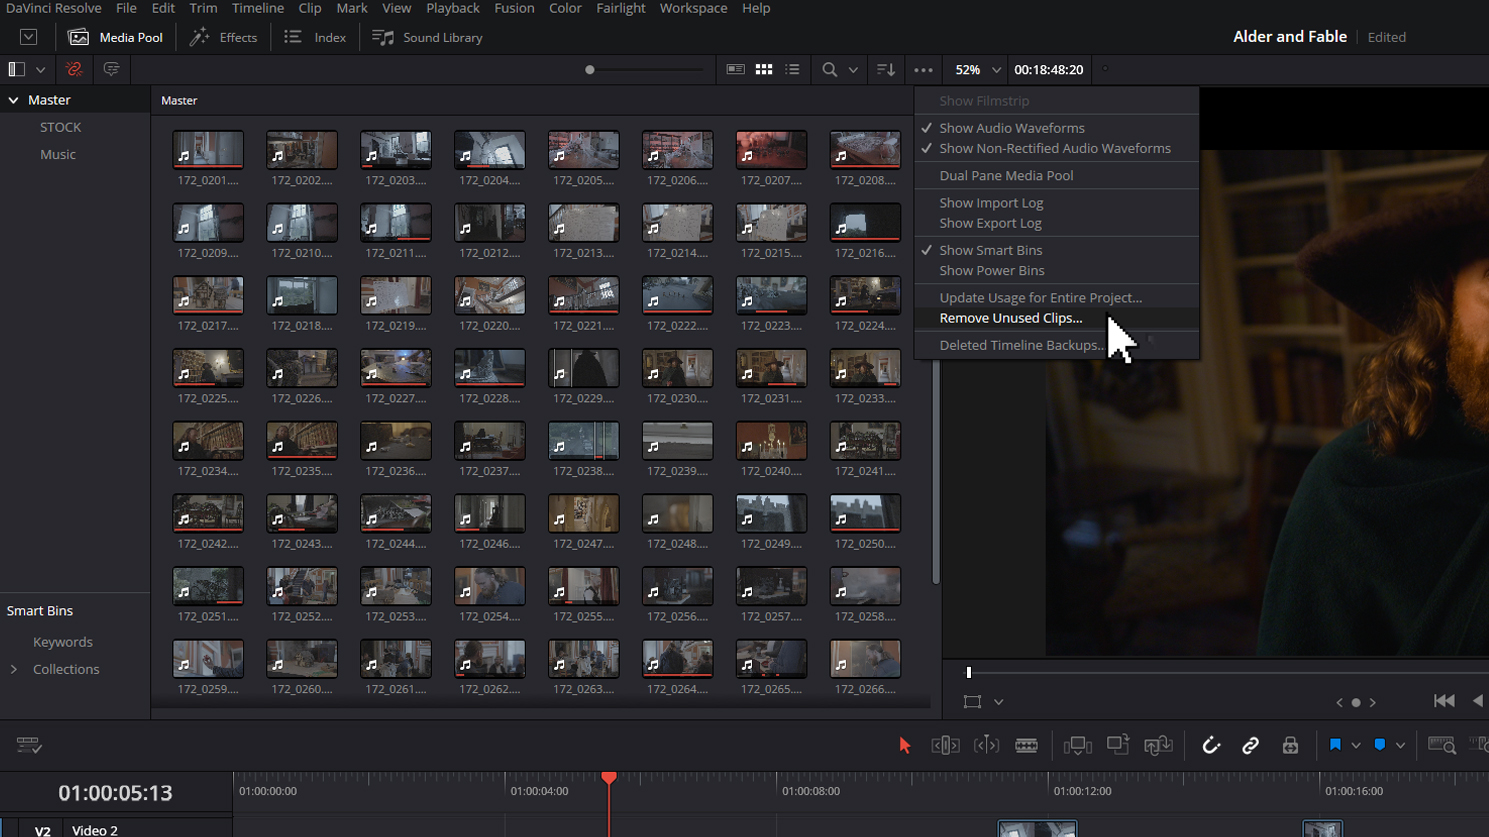1489x837 pixels.
Task: Open the 52% viewer zoom dropdown
Action: [x=974, y=69]
